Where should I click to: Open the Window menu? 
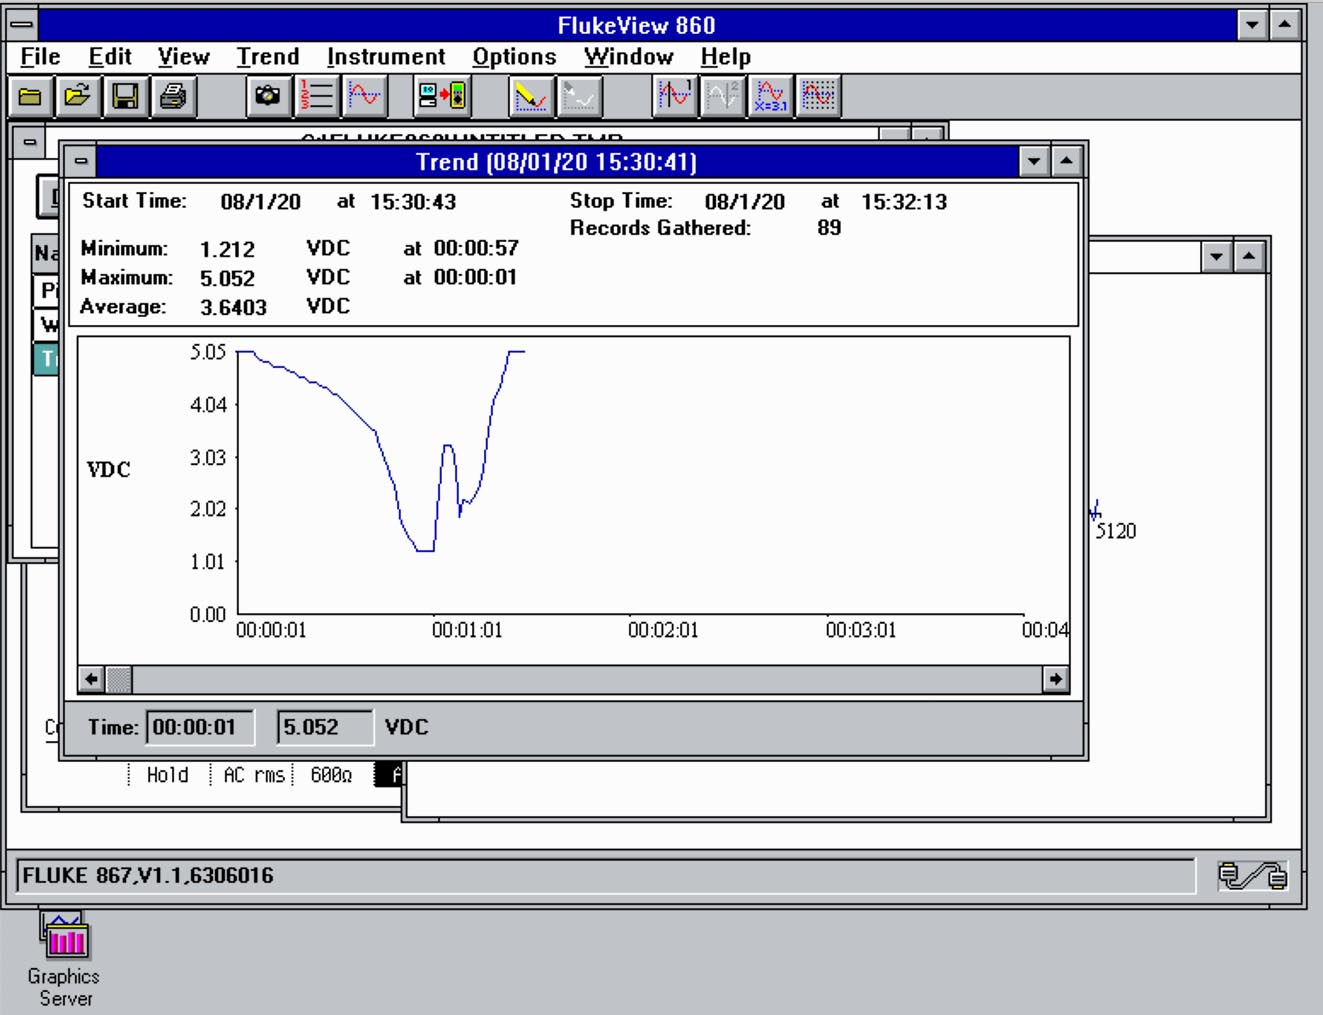pyautogui.click(x=628, y=57)
